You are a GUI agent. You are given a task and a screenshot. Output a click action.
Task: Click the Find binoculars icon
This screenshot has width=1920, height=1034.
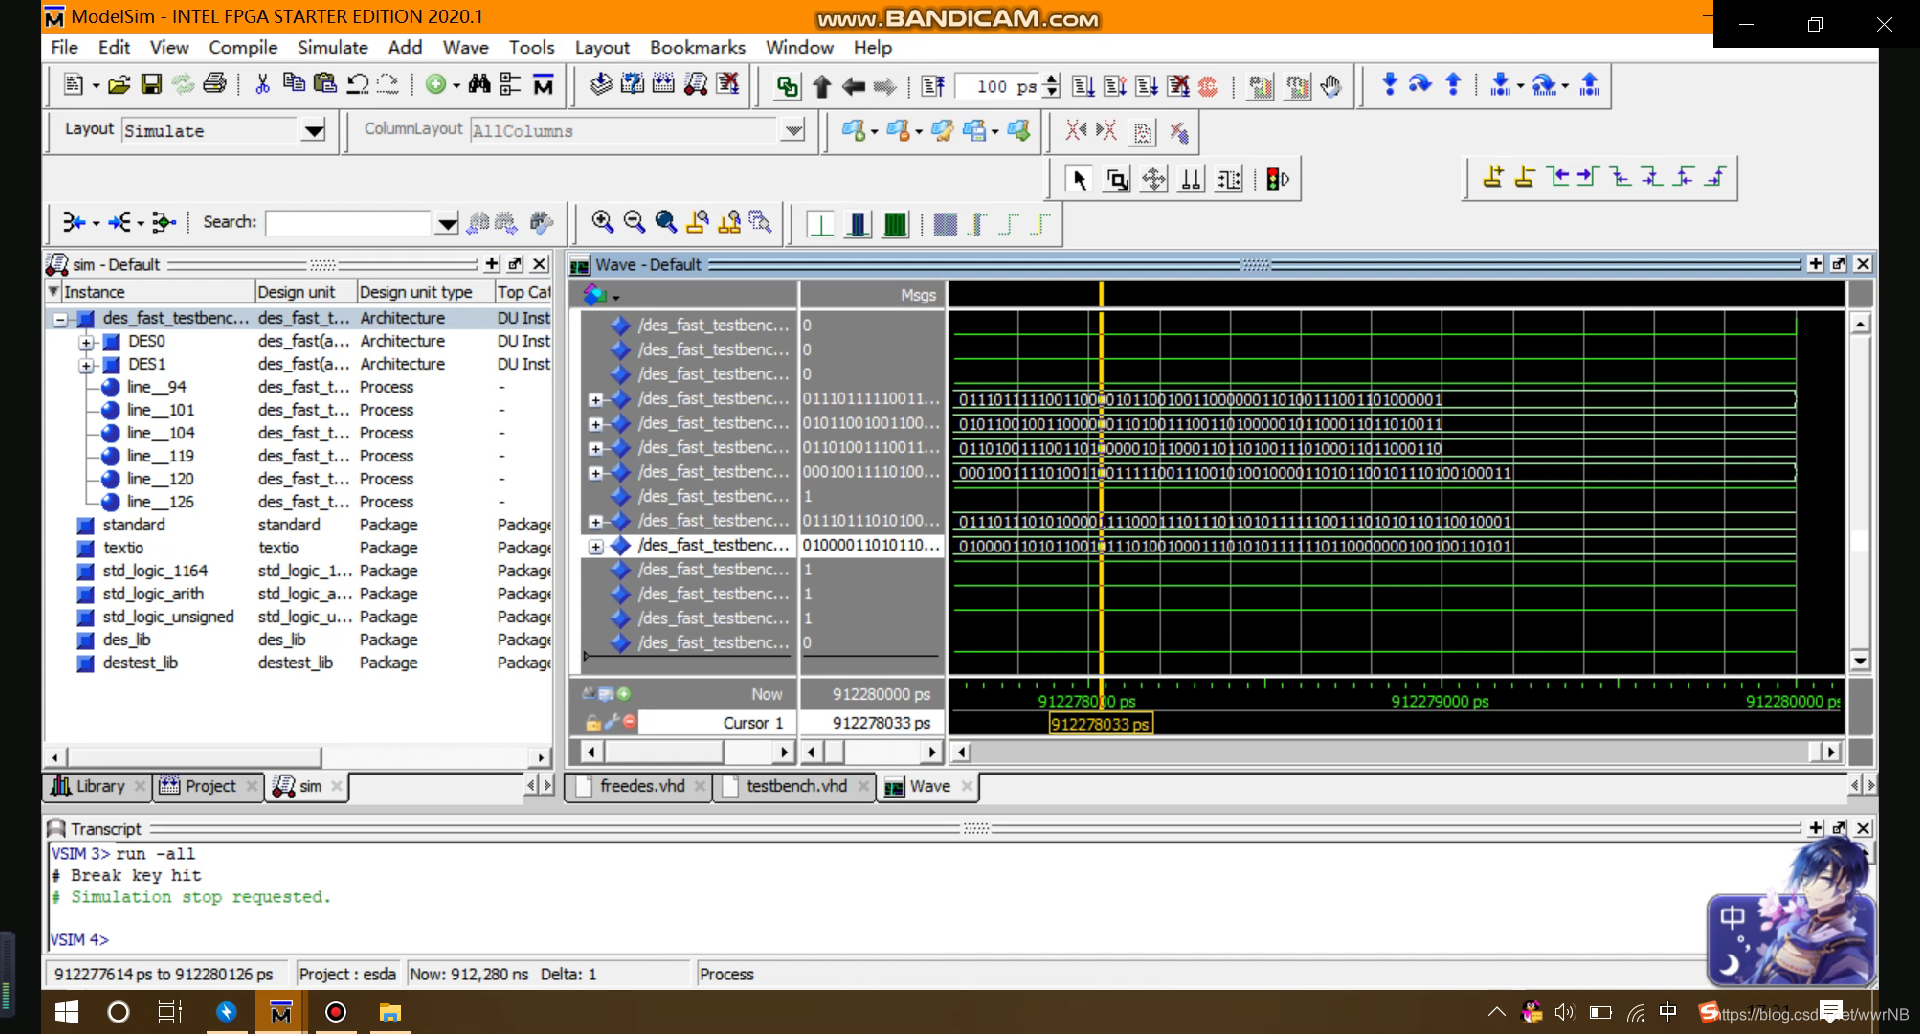(479, 85)
